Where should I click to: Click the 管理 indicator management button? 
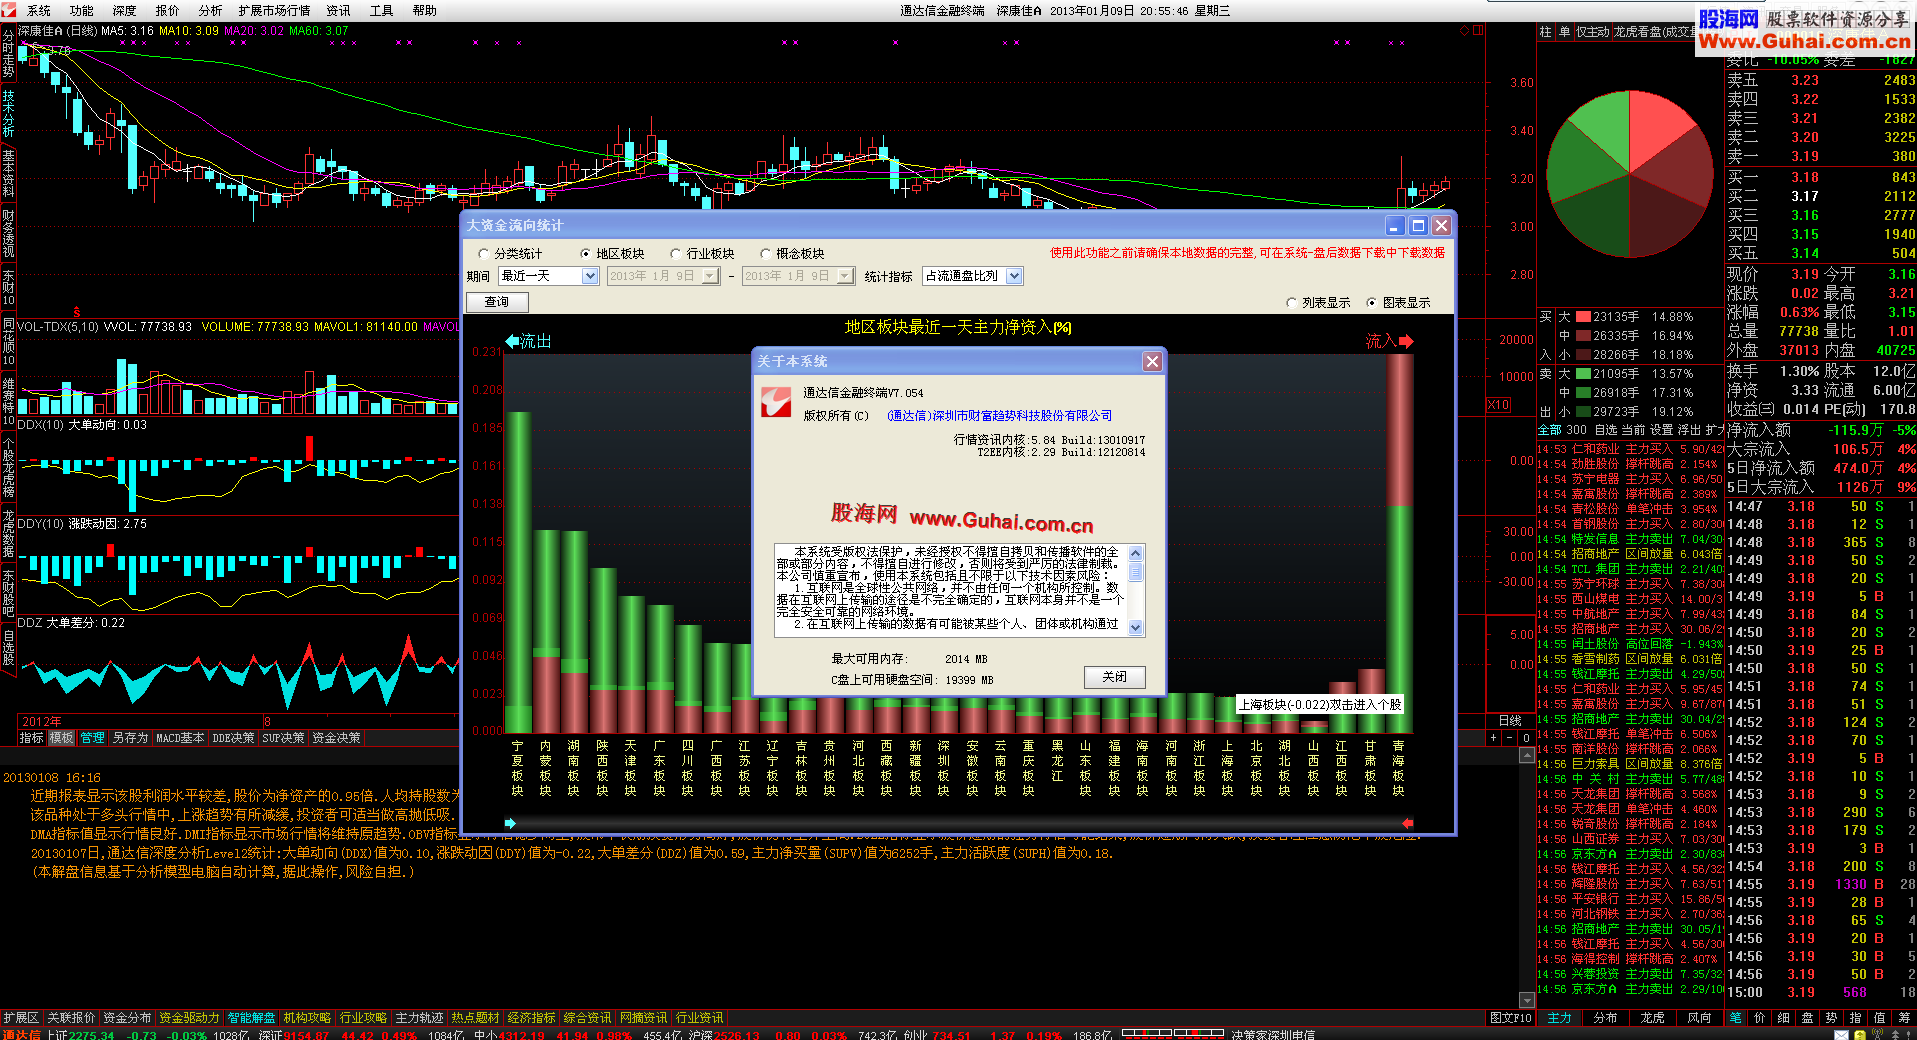[x=93, y=738]
